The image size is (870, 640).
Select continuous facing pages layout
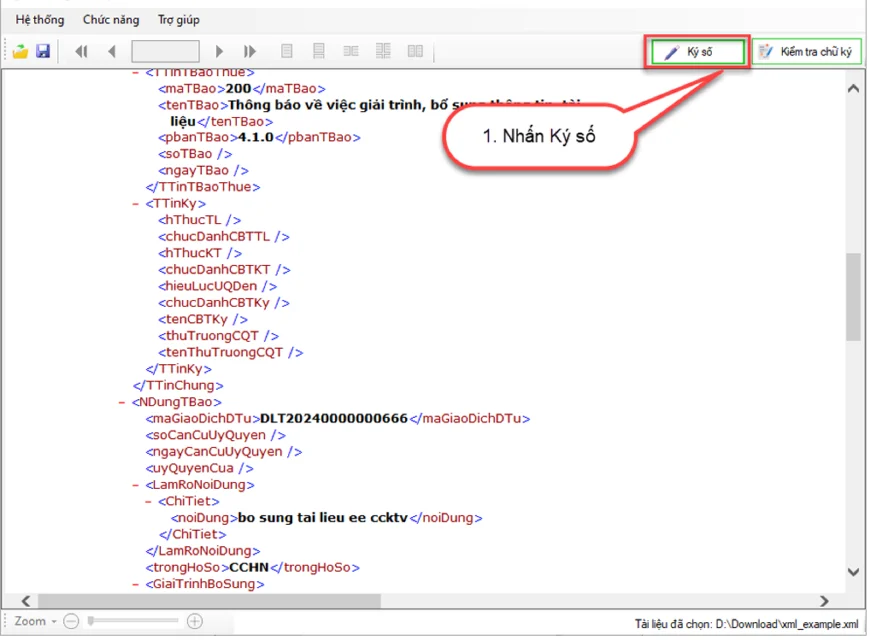pos(383,51)
